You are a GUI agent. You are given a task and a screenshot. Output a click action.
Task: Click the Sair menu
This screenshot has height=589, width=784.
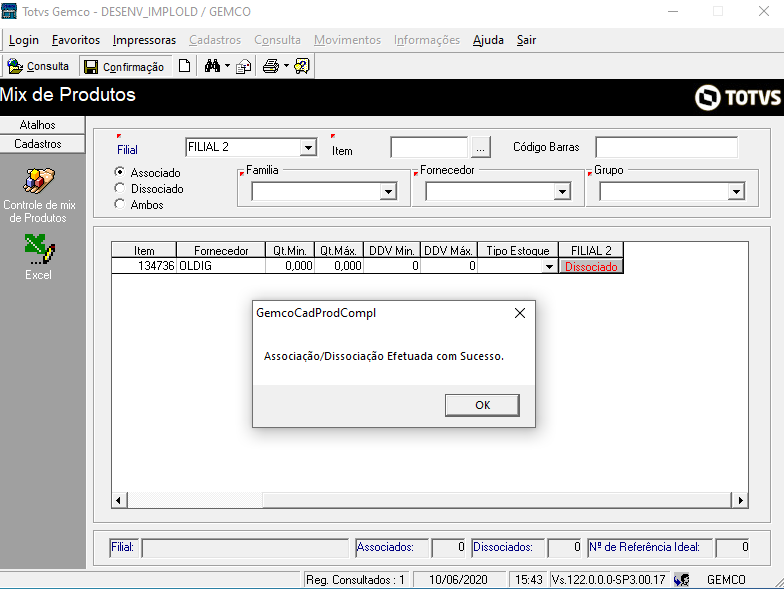point(526,40)
